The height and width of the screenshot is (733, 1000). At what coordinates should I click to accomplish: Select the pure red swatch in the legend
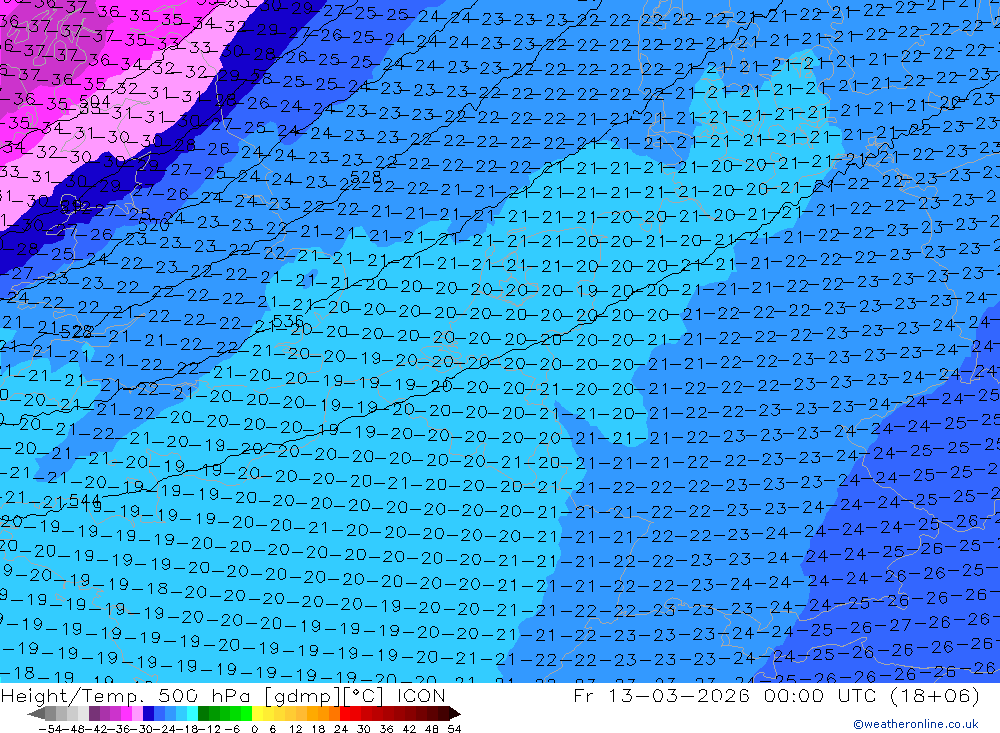[345, 713]
